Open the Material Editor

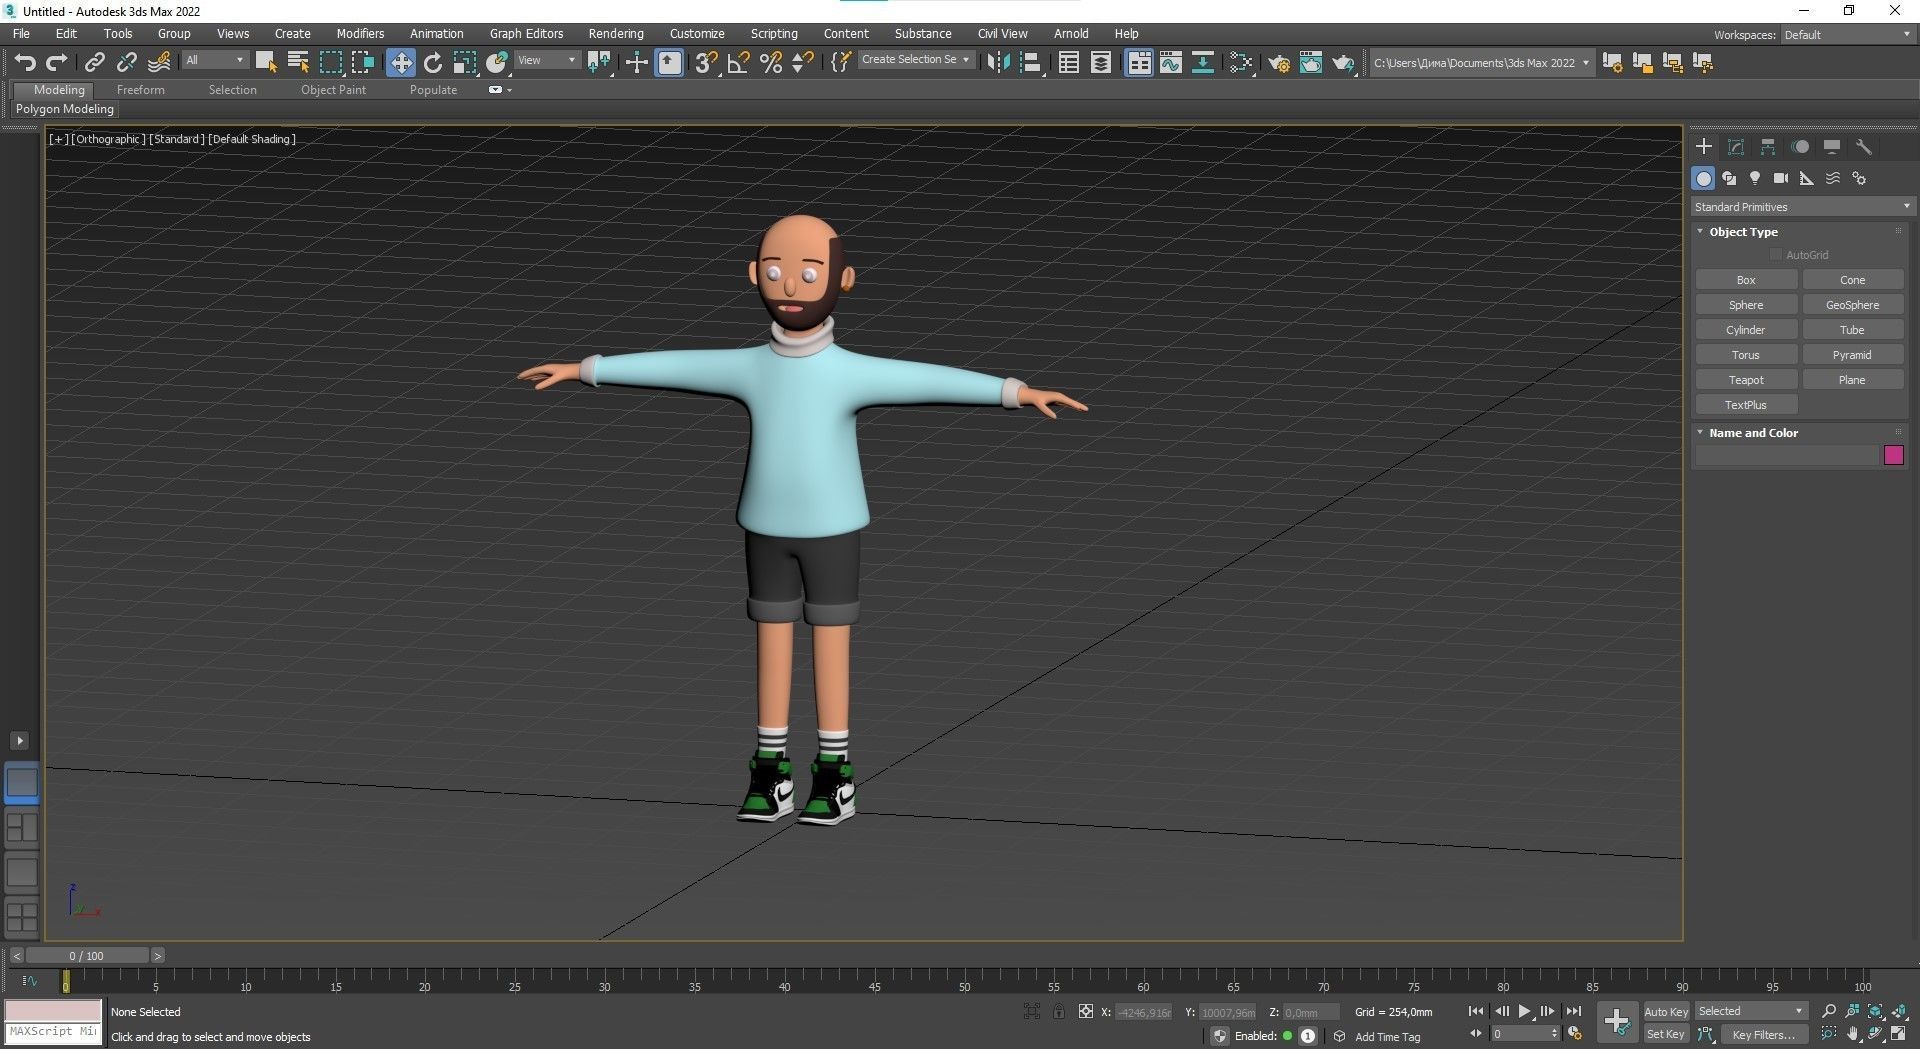click(1311, 62)
